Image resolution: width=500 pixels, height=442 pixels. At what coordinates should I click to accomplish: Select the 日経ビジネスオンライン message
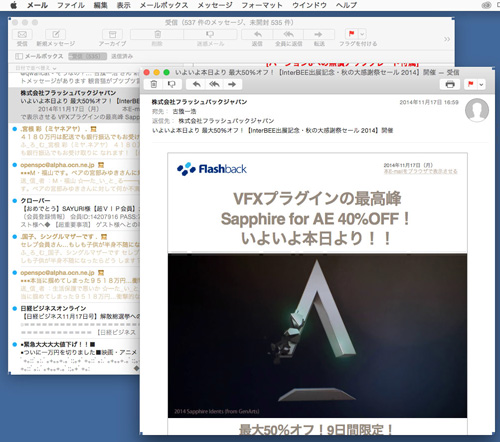pos(75,321)
